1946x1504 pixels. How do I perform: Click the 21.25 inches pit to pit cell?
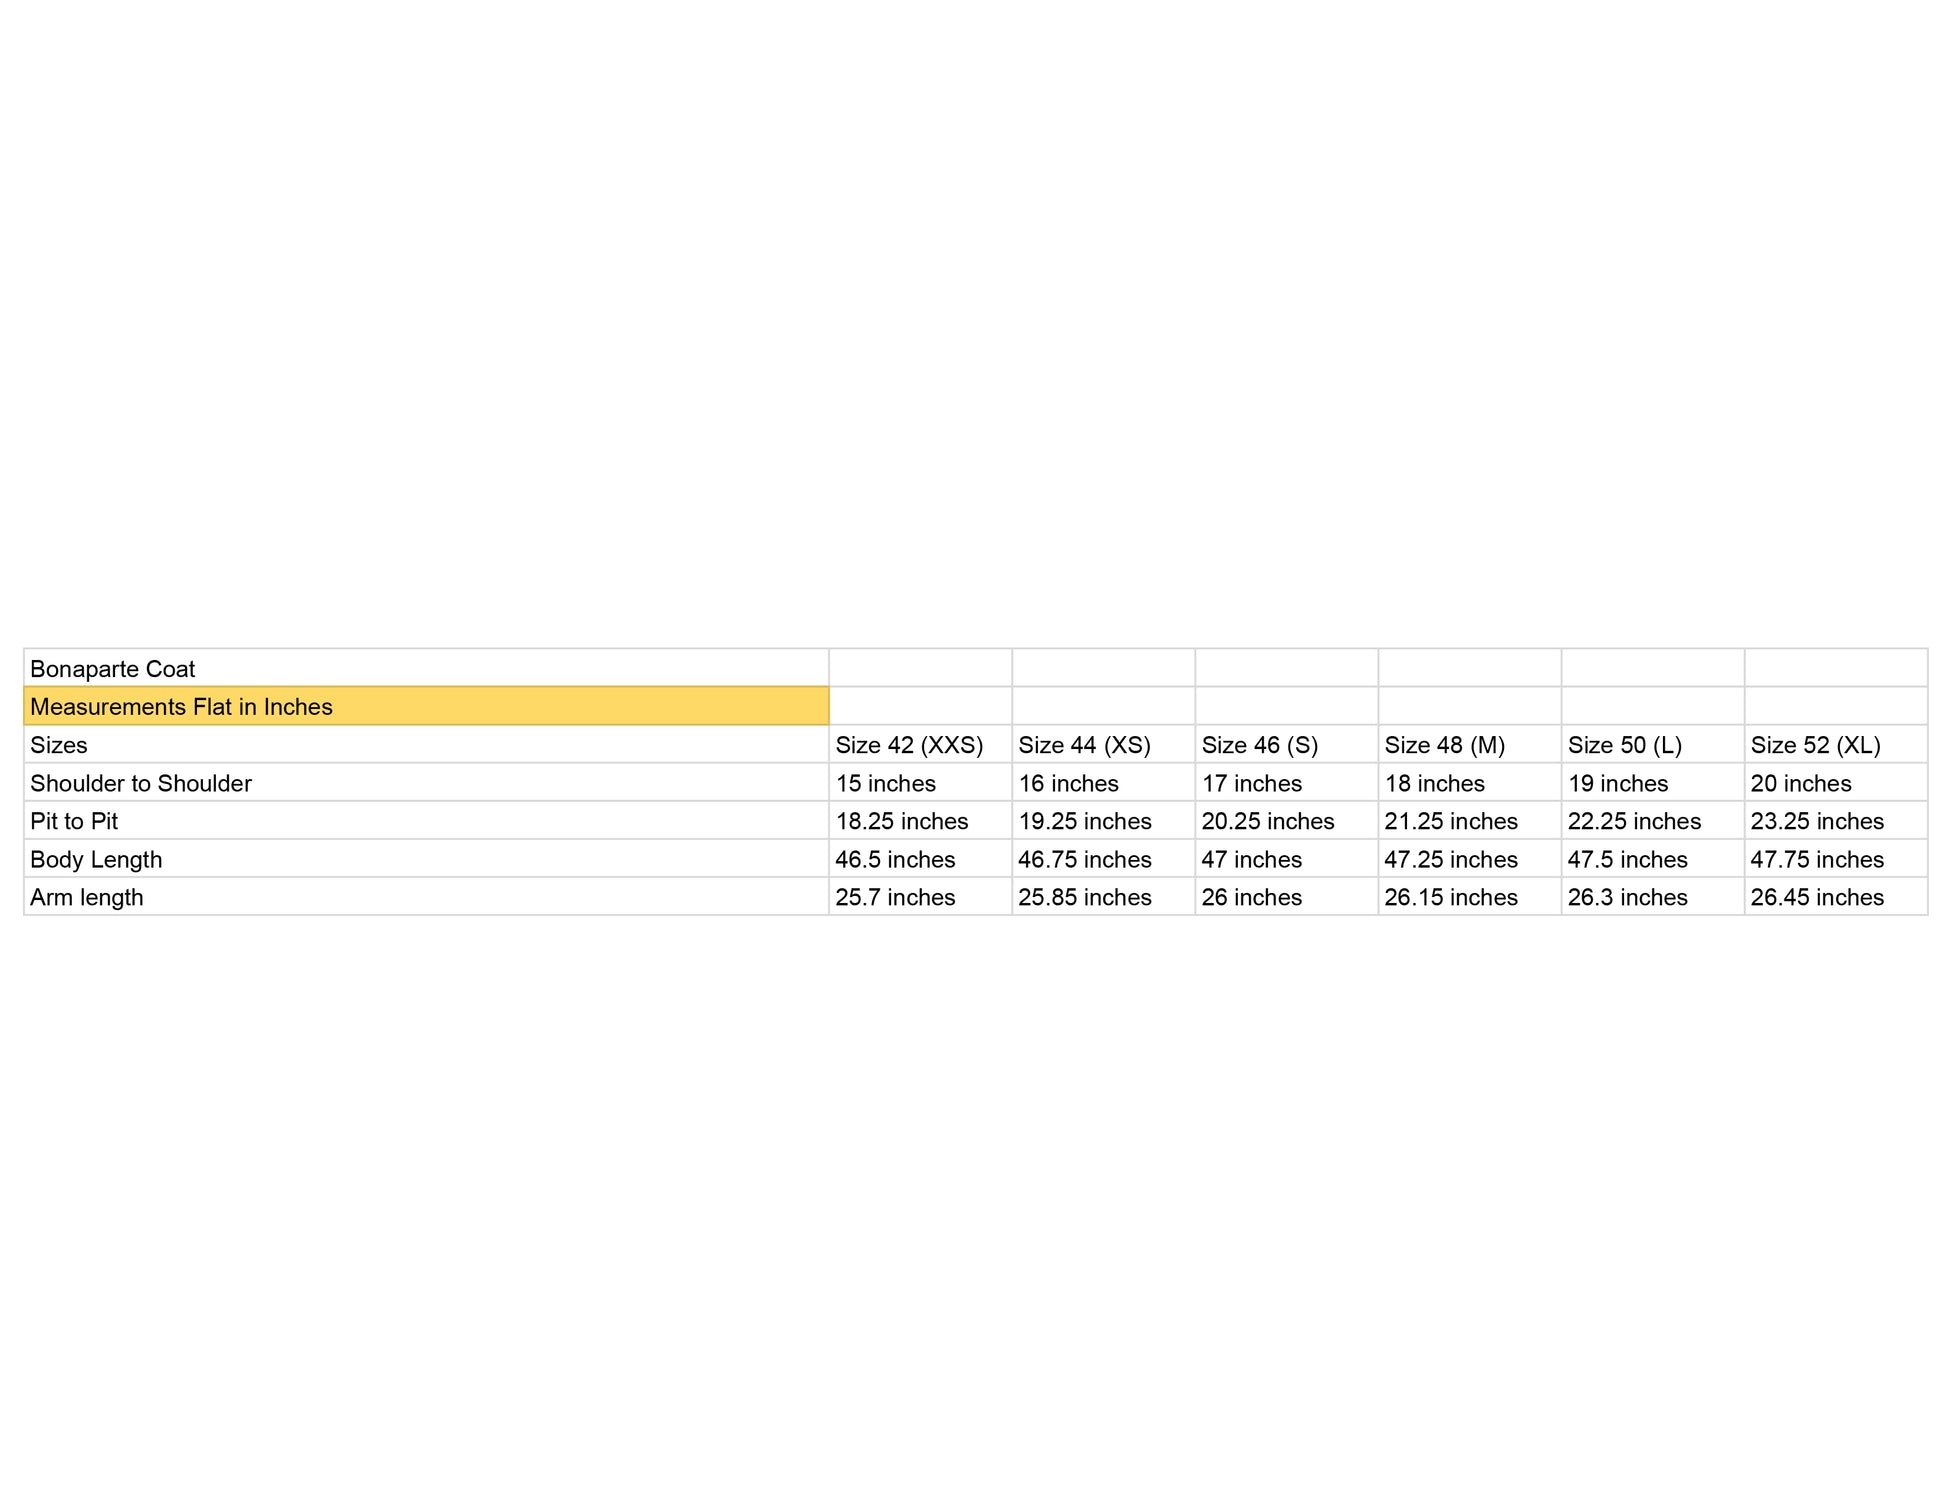coord(1450,821)
